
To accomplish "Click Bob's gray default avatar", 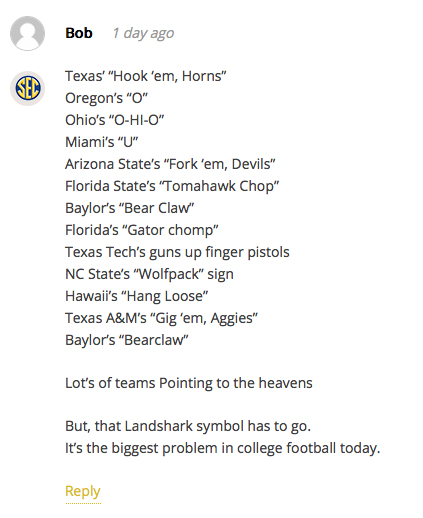I will point(27,33).
